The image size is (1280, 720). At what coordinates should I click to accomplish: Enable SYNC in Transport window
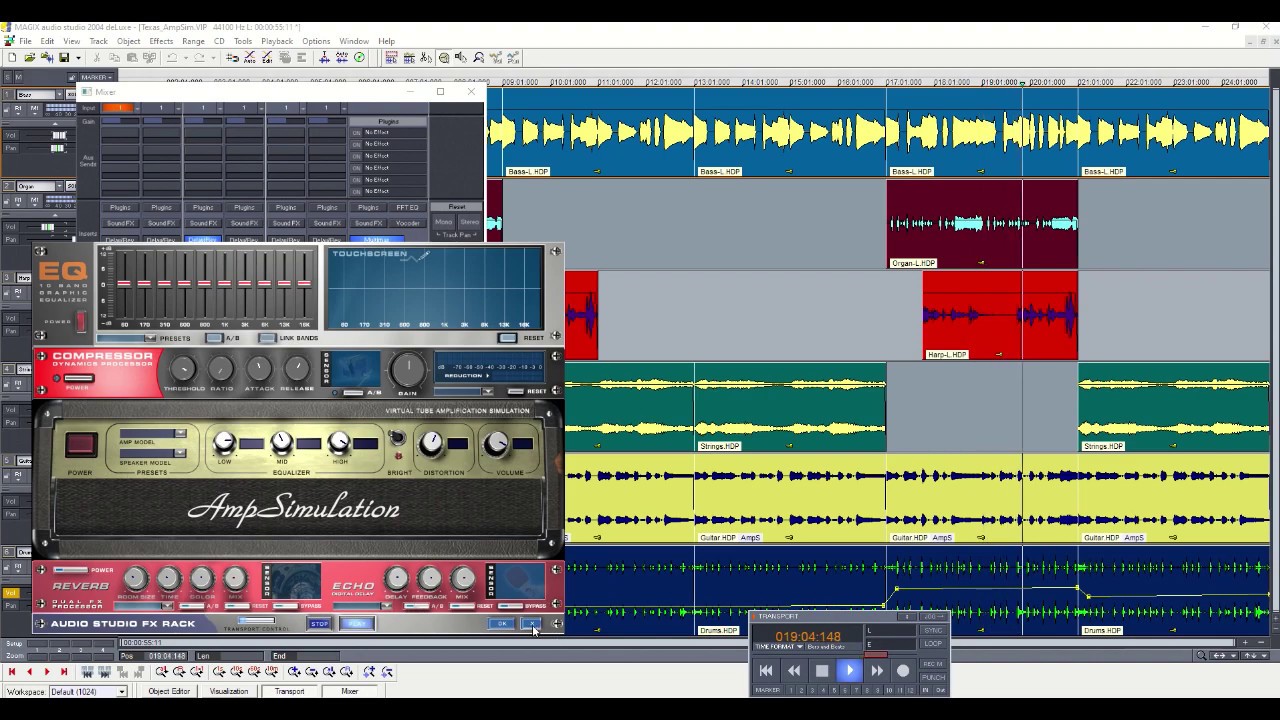pyautogui.click(x=933, y=630)
